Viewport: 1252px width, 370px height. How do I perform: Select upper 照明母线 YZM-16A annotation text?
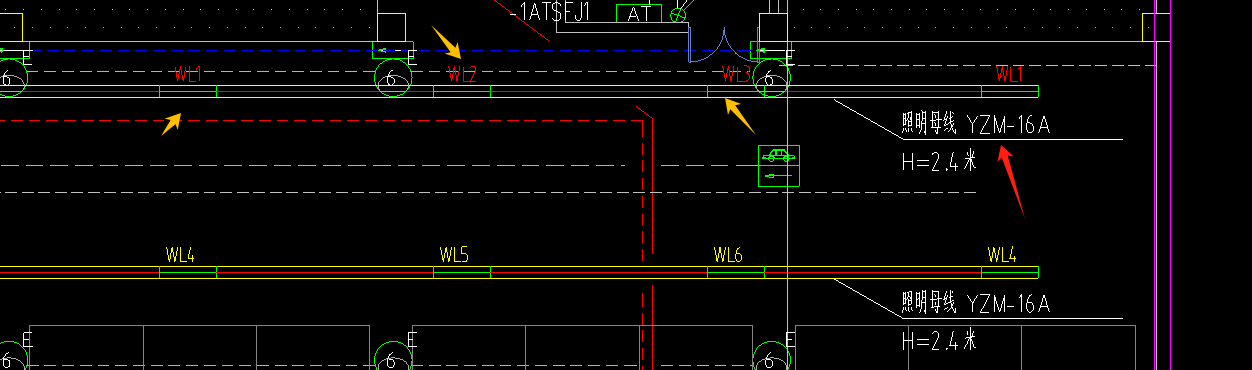click(975, 125)
